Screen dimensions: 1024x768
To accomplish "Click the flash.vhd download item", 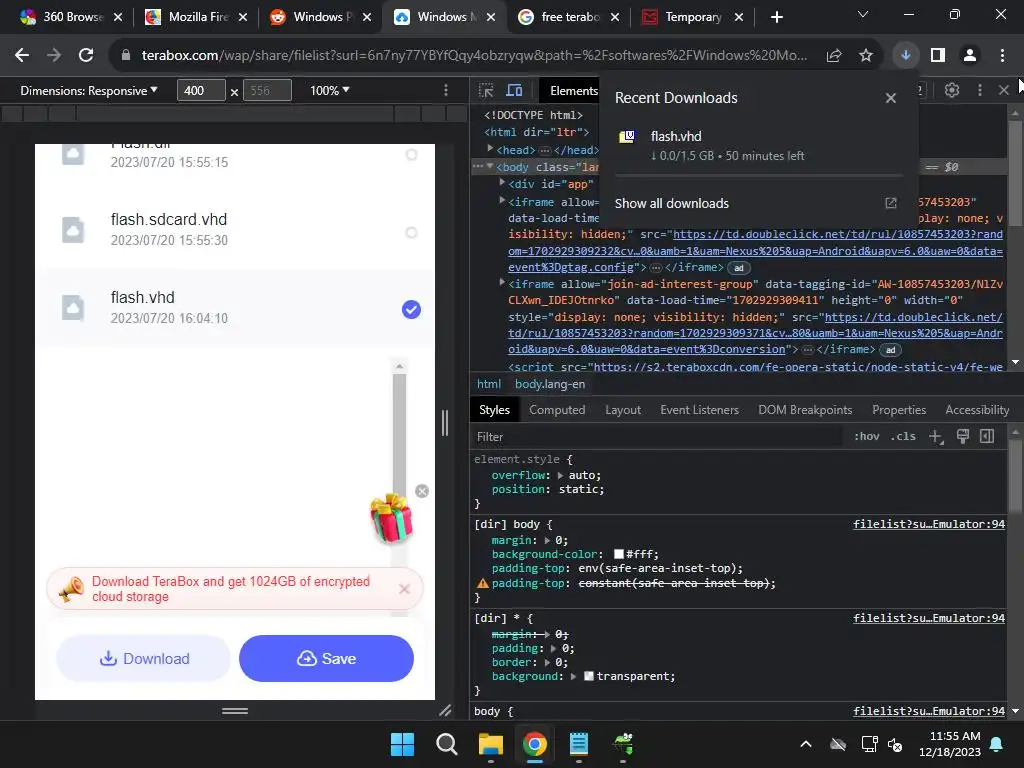I will 758,146.
